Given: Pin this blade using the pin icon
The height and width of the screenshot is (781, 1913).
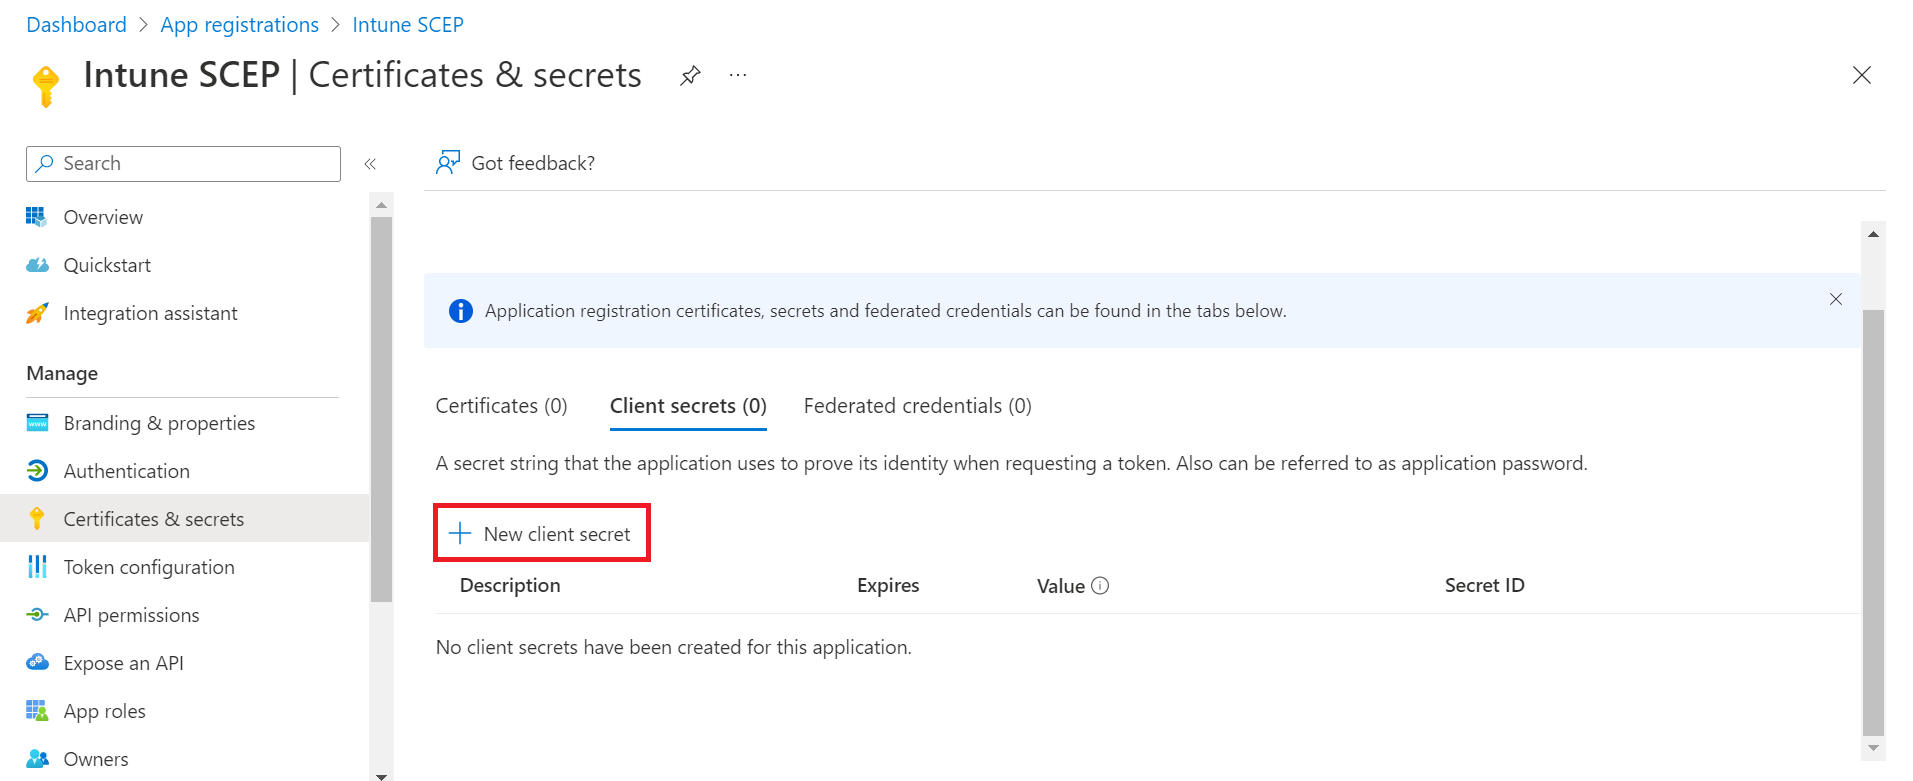Looking at the screenshot, I should point(690,76).
